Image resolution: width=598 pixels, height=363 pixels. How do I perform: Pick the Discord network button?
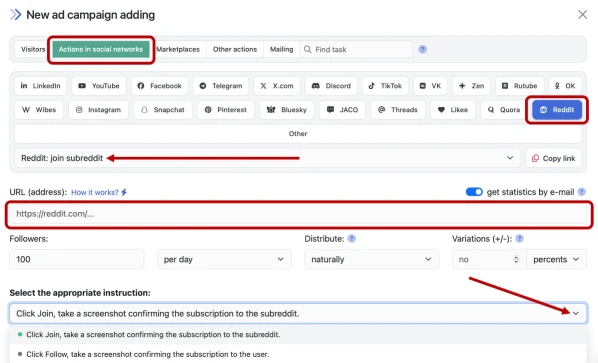(331, 86)
